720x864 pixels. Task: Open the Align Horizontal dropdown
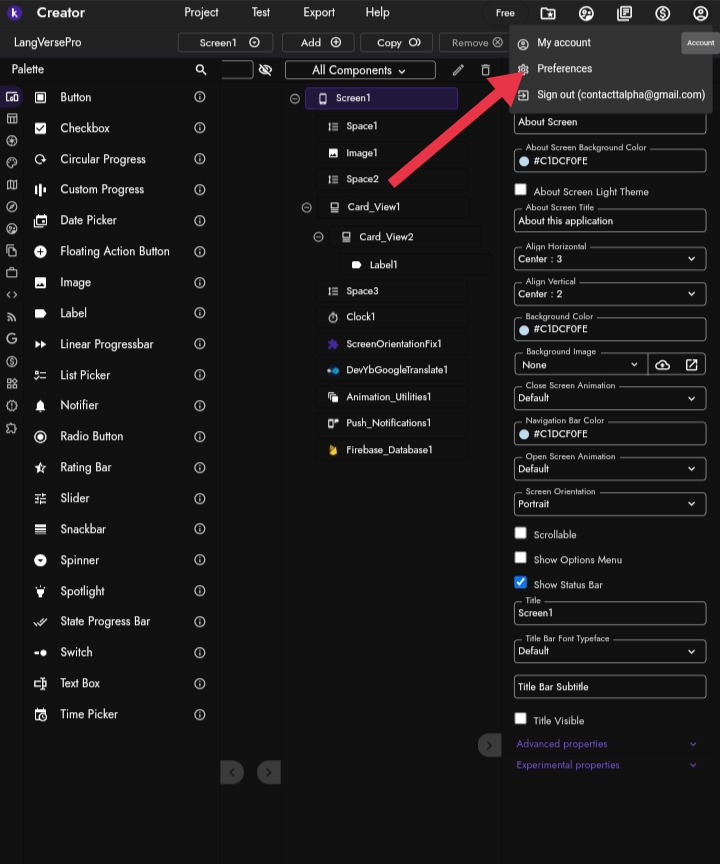[x=609, y=258]
